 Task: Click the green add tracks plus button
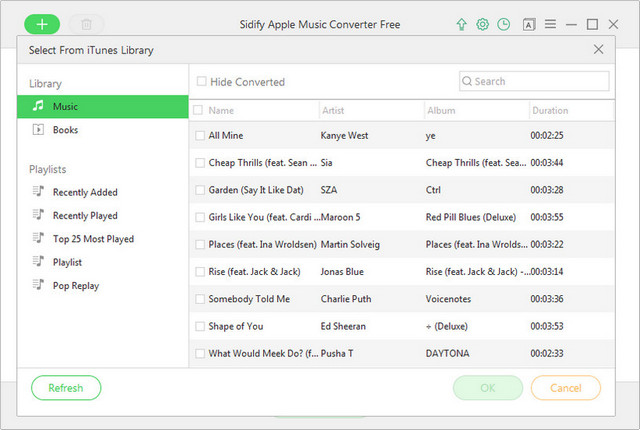[x=42, y=23]
